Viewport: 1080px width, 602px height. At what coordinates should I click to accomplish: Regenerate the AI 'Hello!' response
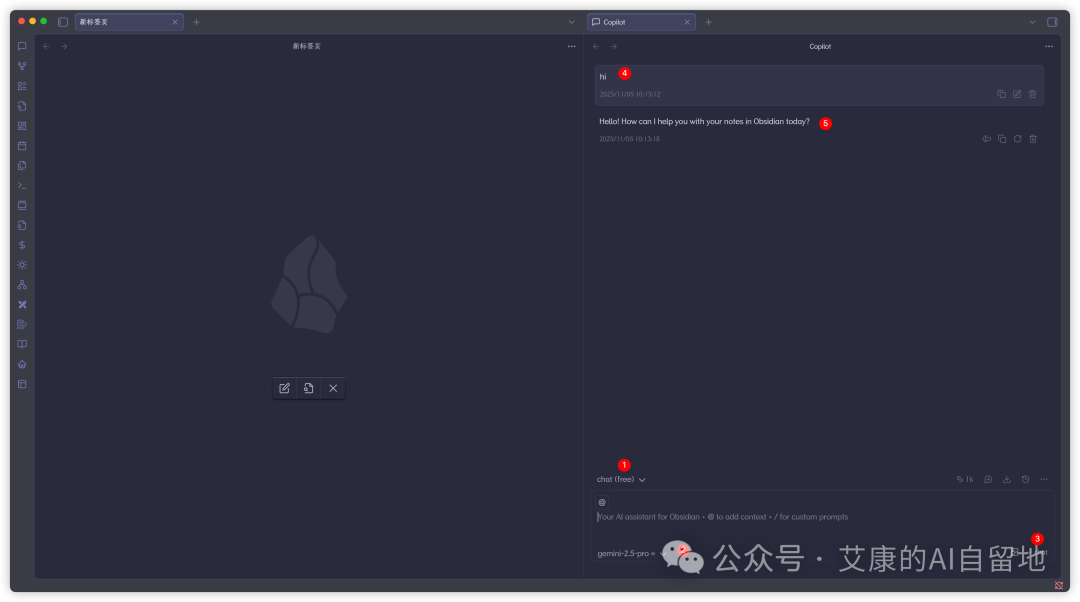click(x=1017, y=139)
